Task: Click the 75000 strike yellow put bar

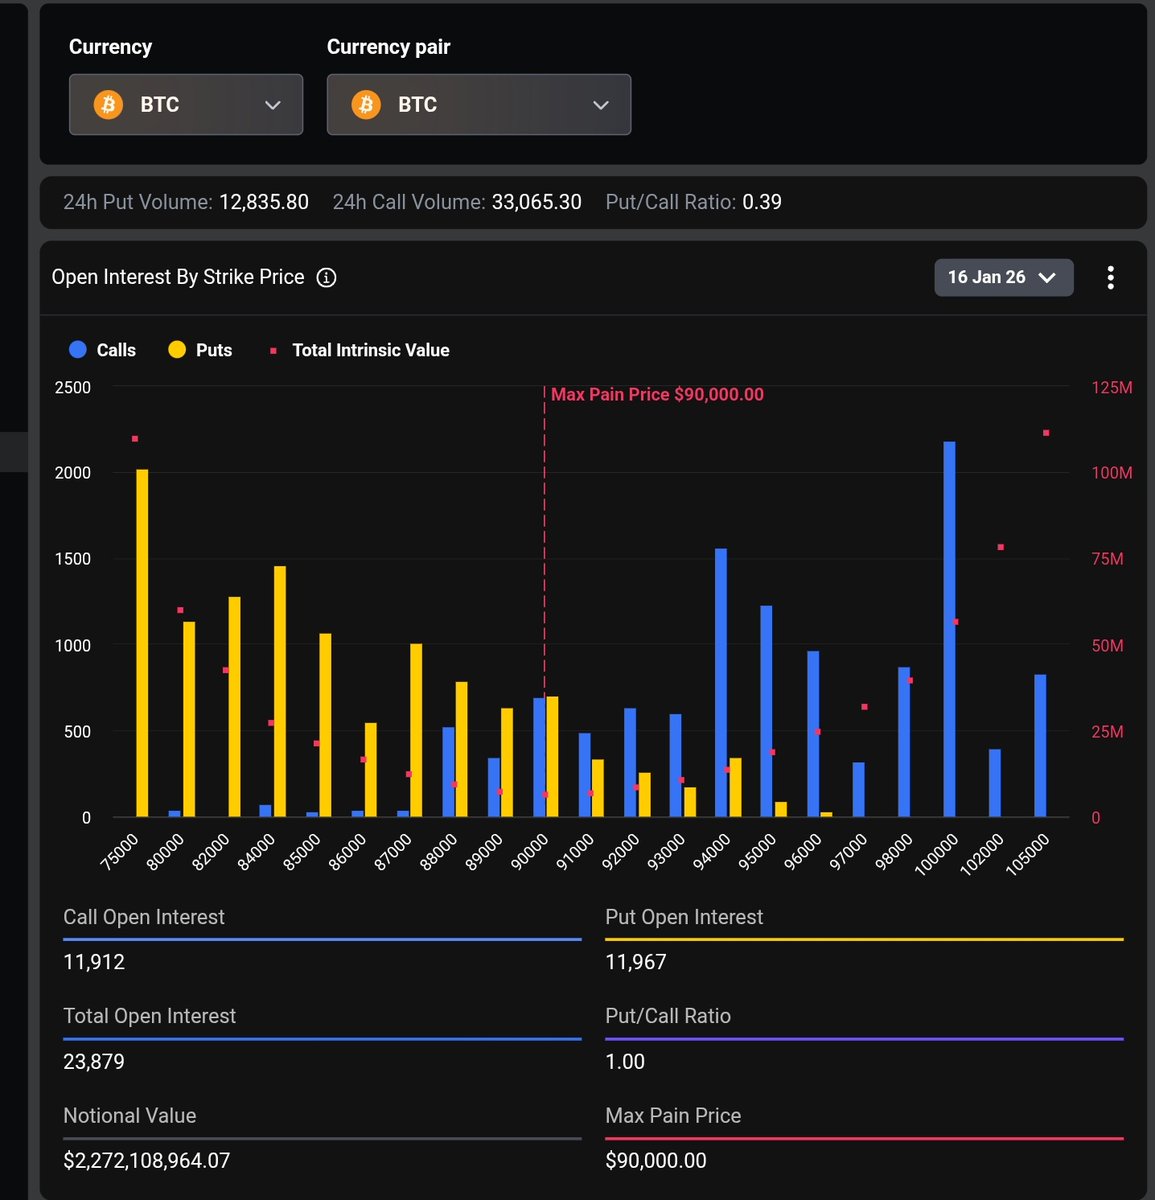Action: coord(142,643)
